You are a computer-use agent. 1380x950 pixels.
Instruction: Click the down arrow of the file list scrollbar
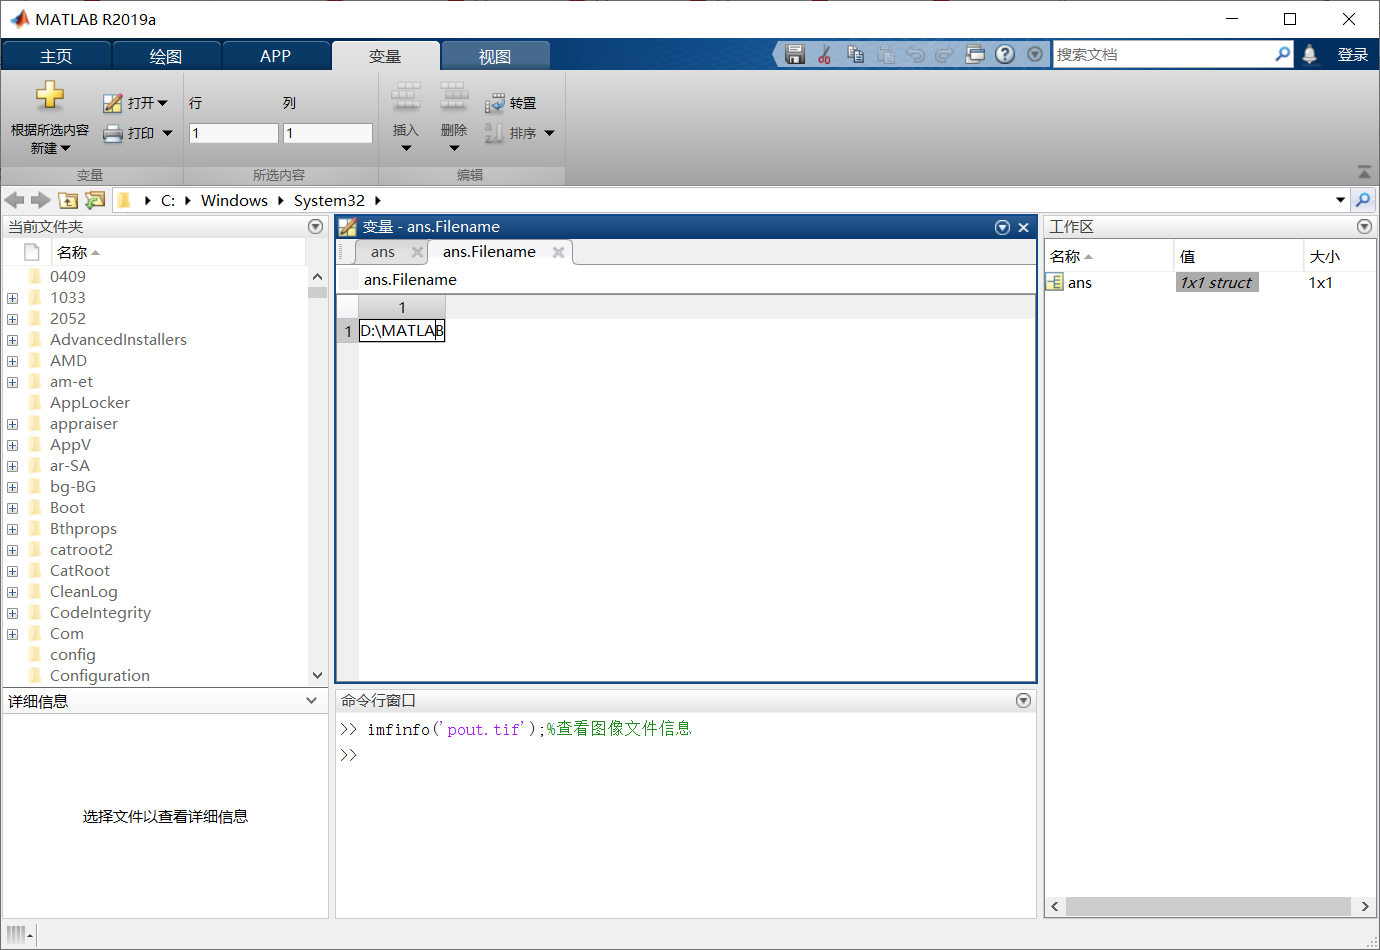[x=317, y=675]
